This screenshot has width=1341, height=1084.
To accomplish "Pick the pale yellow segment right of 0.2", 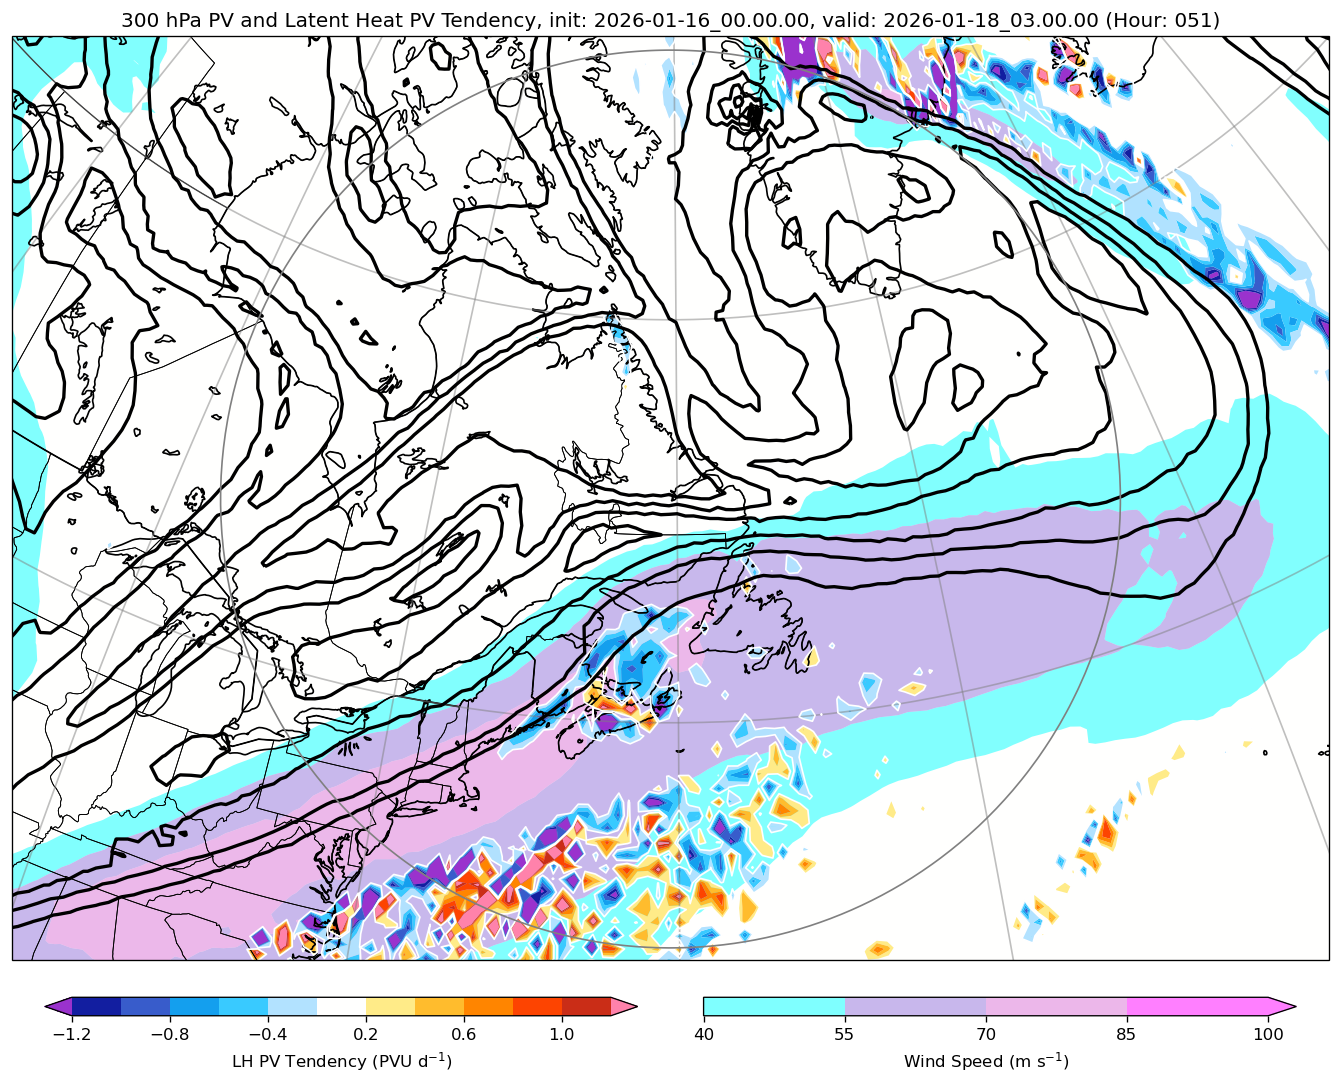I will [390, 1006].
